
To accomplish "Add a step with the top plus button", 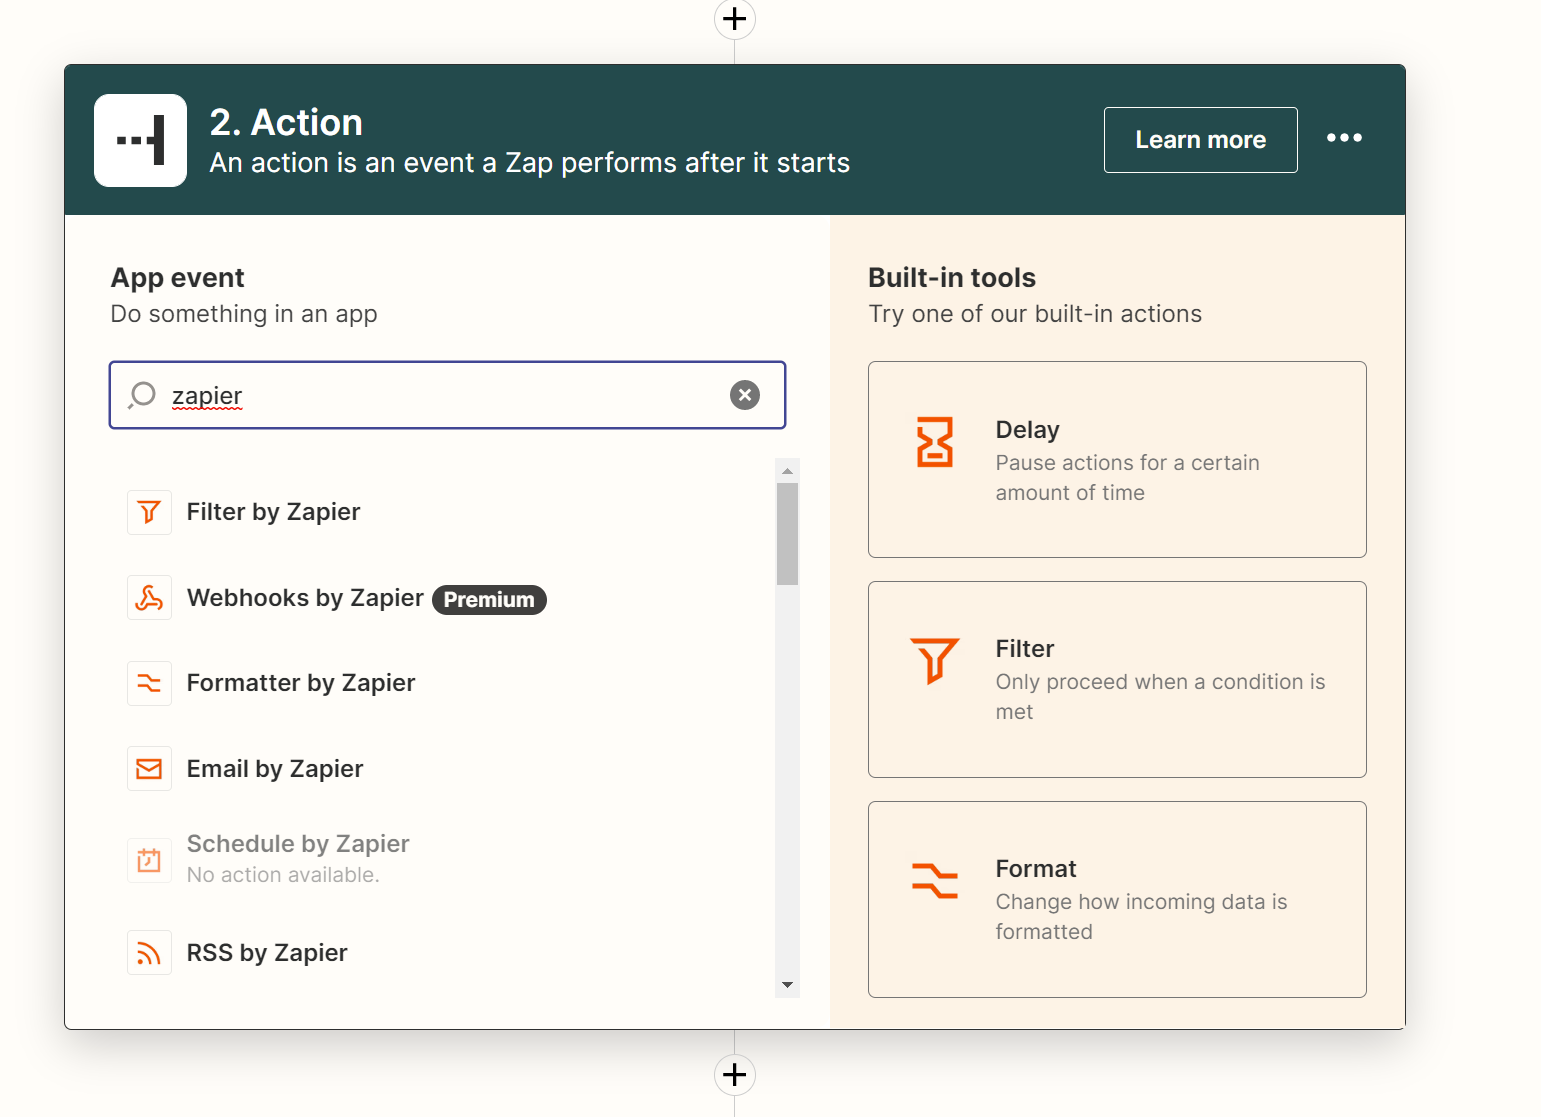I will click(x=735, y=18).
